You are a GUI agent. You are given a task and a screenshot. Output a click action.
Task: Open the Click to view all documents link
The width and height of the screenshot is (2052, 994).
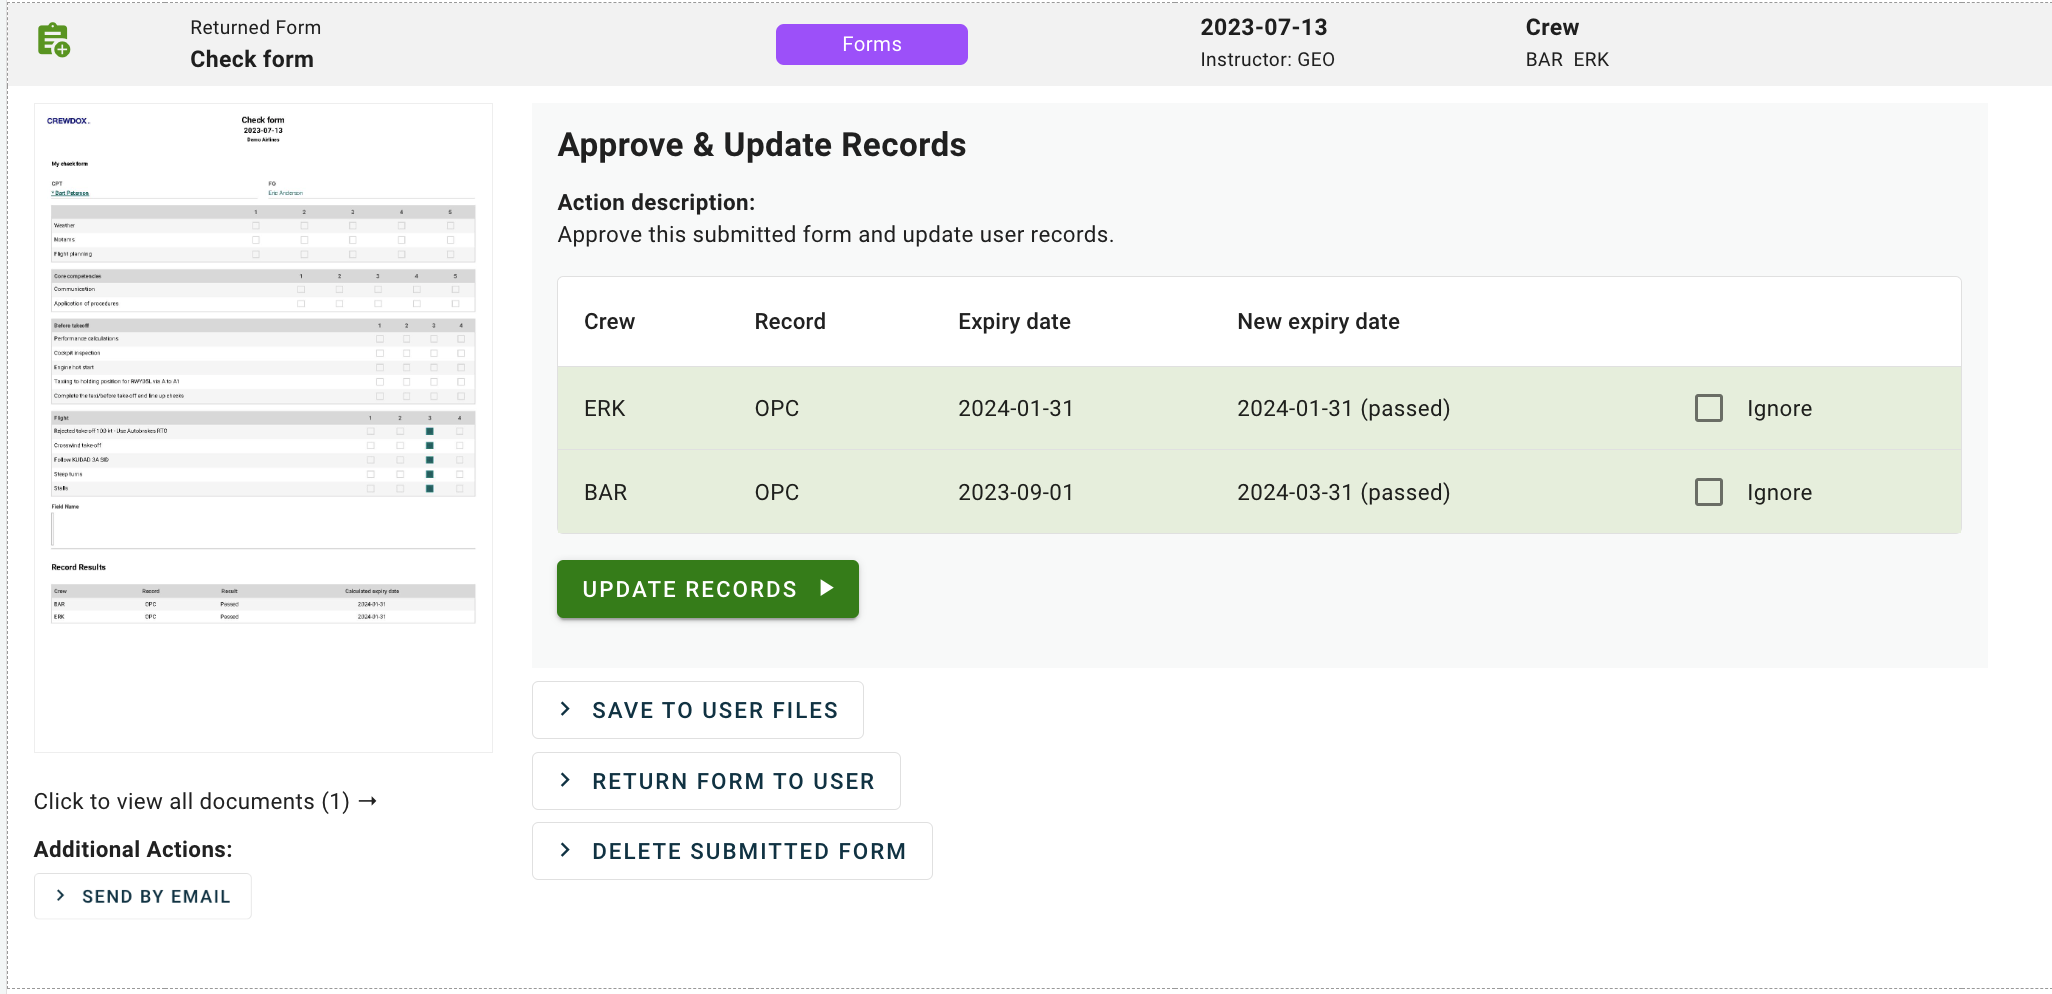[191, 801]
